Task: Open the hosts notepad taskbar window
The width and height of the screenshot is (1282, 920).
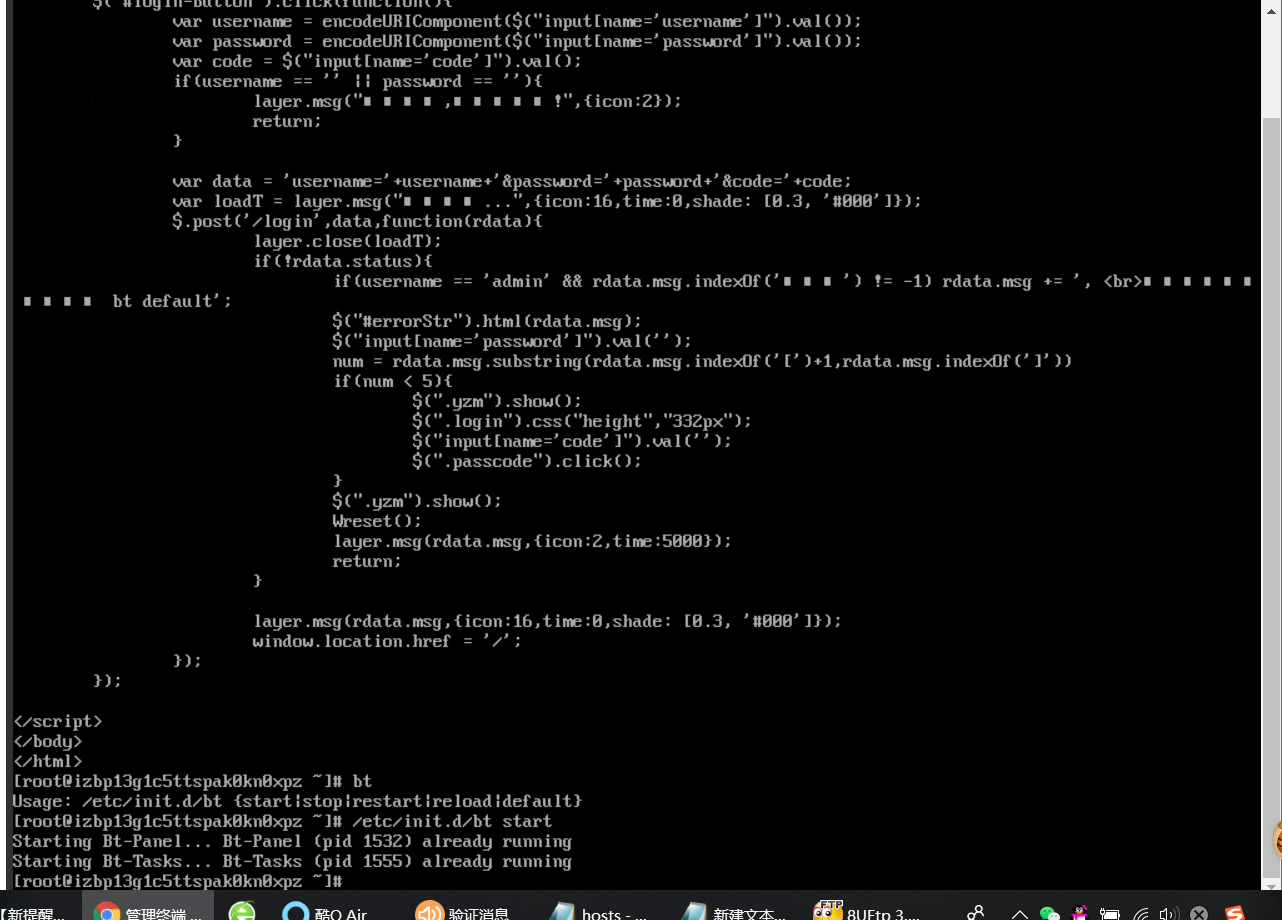Action: 600,911
